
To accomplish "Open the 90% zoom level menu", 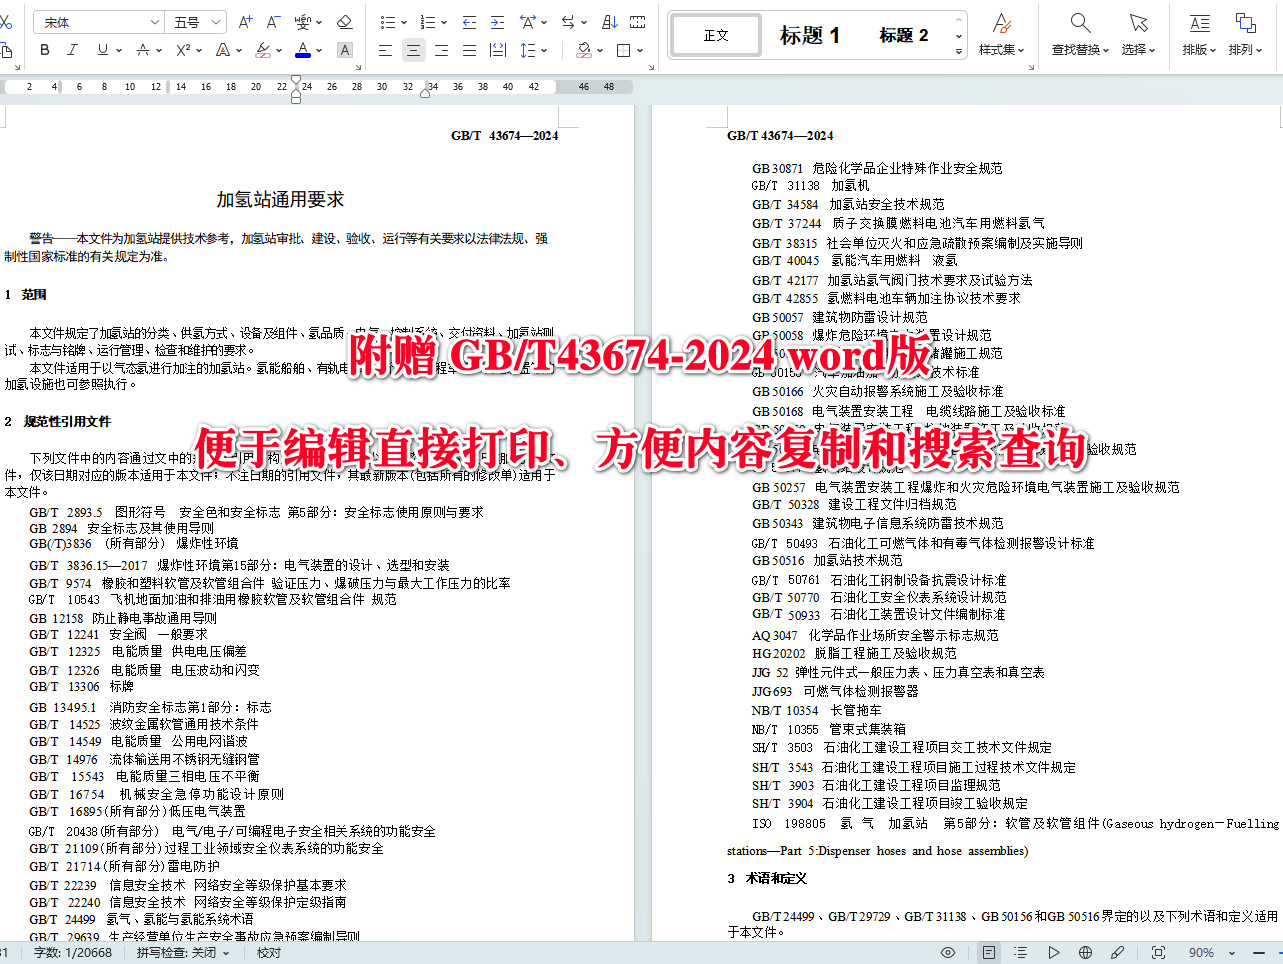I will point(1210,953).
